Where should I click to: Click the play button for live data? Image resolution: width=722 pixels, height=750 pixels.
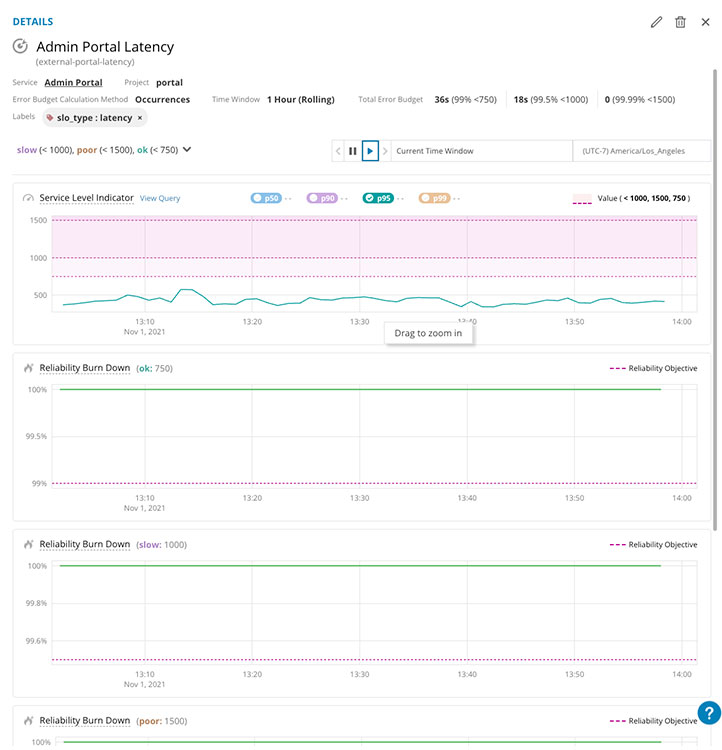(x=370, y=151)
